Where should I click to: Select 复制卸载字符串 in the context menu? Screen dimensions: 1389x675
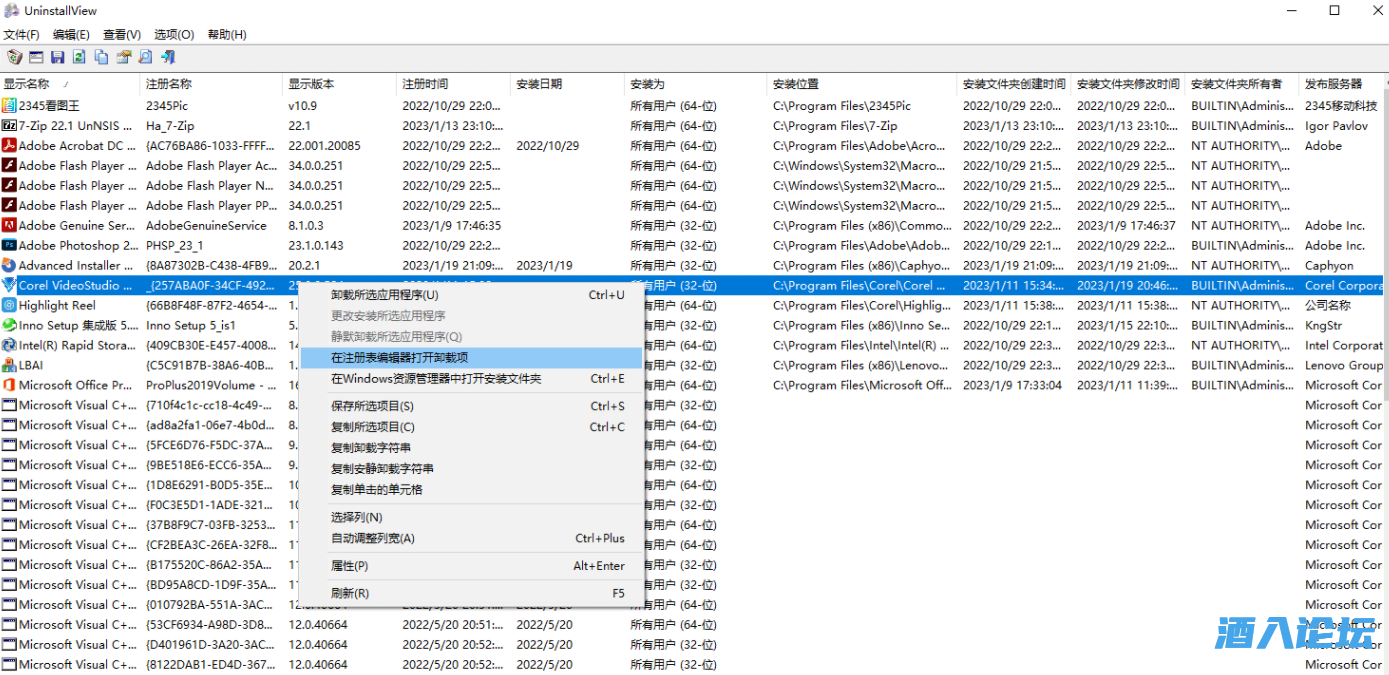coord(371,448)
